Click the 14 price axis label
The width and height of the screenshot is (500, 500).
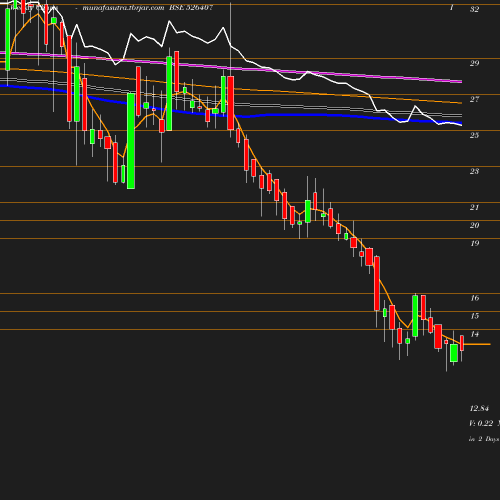pos(474,334)
